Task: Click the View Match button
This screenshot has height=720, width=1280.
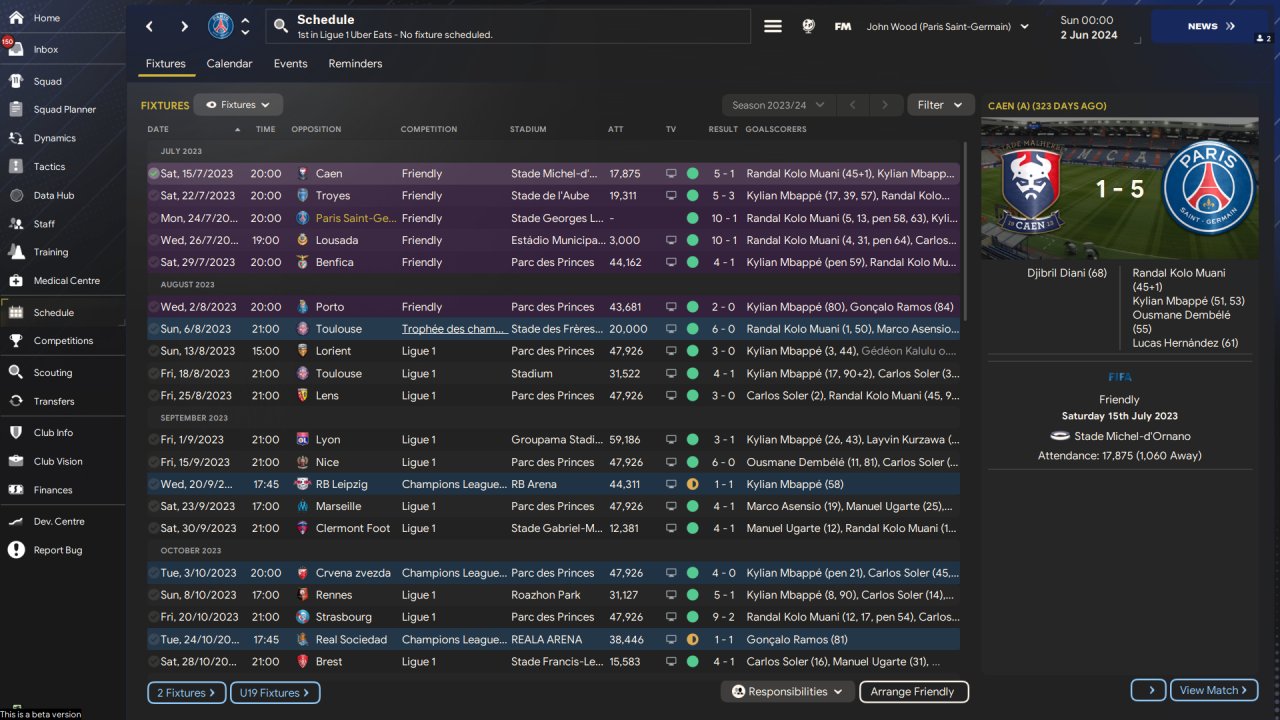Action: click(x=1213, y=690)
